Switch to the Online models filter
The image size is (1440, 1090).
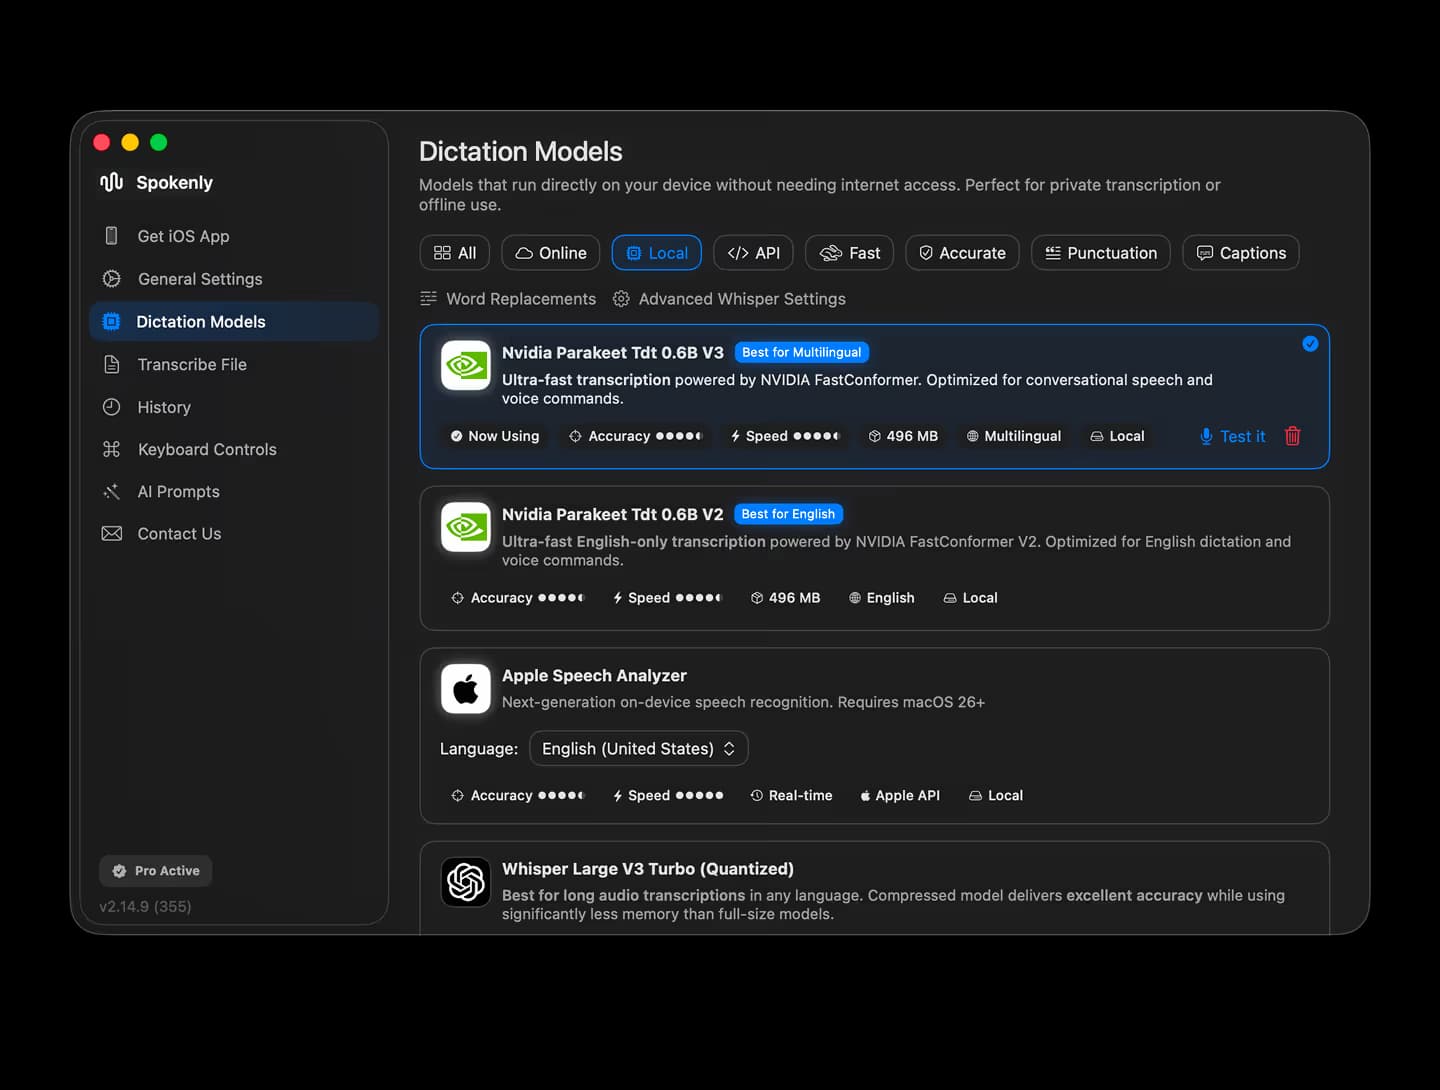pos(550,252)
